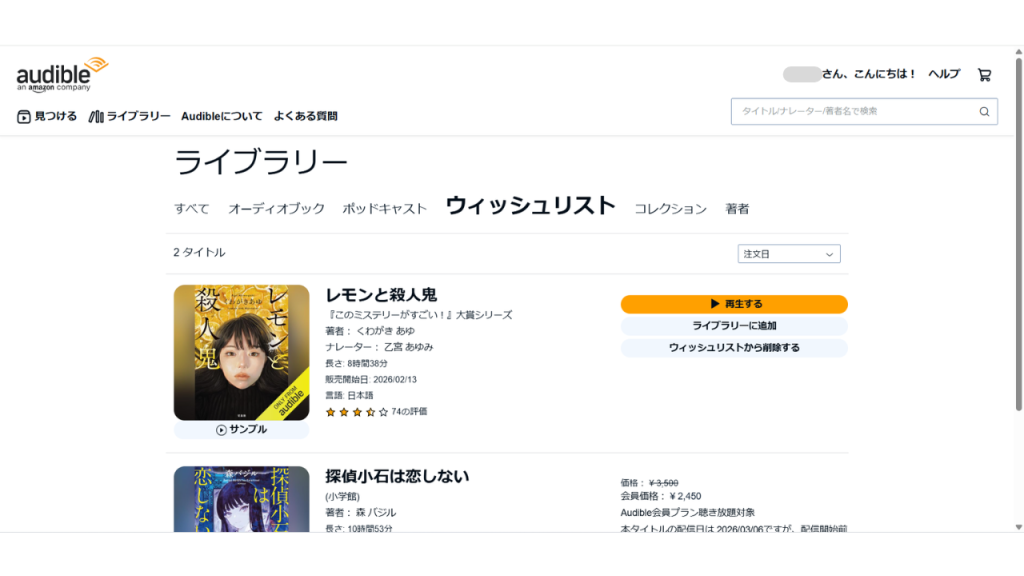Play the サンプル for レモンと殺人鬼

[x=242, y=430]
